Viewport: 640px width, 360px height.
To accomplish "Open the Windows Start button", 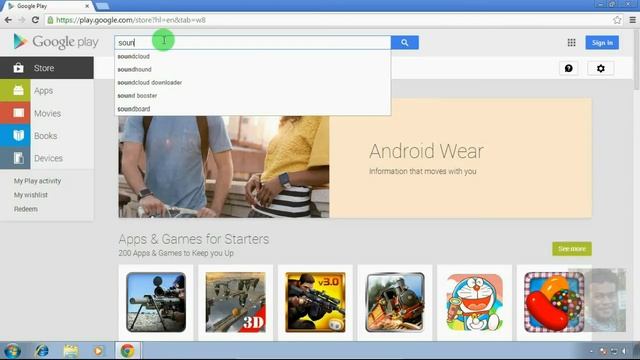I will coord(12,351).
